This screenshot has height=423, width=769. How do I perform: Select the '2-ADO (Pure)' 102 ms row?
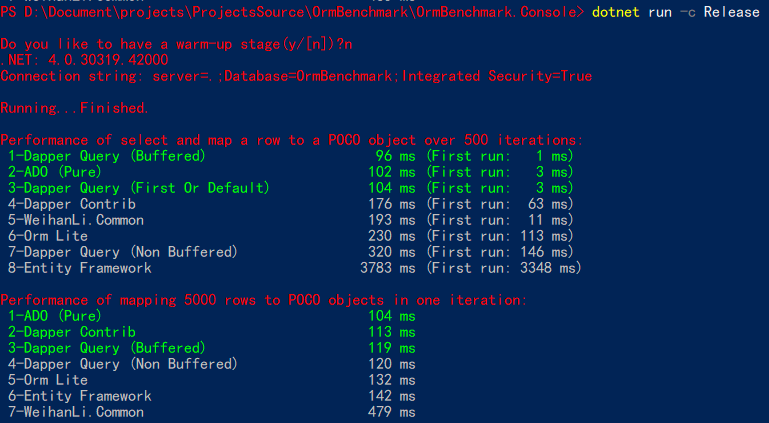(290, 172)
